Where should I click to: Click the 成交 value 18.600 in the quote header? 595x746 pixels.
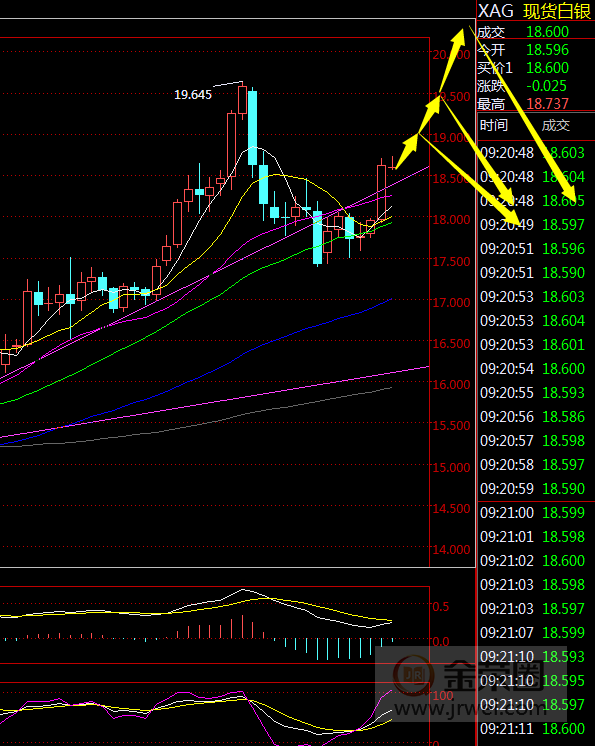click(x=547, y=32)
